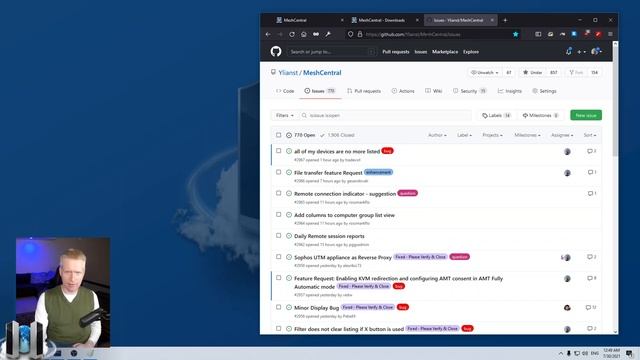Toggle the blue bookmark star in address bar
This screenshot has width=640, height=360.
516,34
